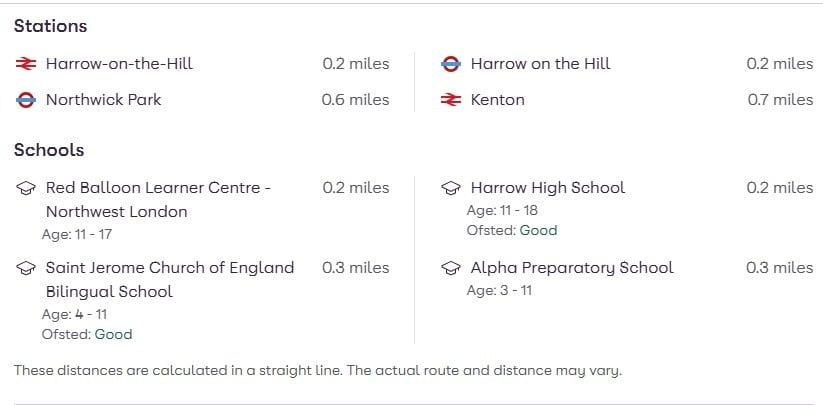Click the graduation cap icon for Alpha Preparatory

pyautogui.click(x=451, y=268)
